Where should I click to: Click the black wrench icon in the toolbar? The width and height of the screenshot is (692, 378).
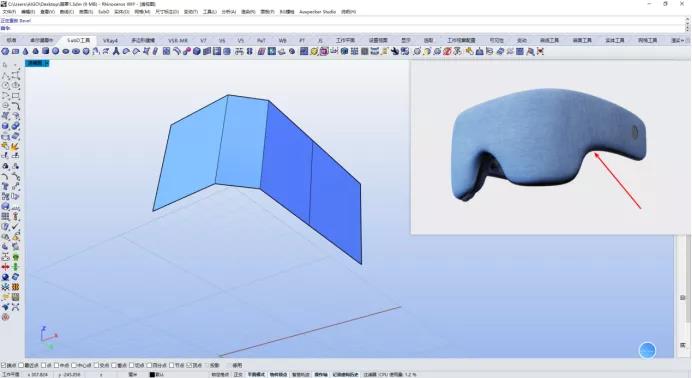[395, 52]
